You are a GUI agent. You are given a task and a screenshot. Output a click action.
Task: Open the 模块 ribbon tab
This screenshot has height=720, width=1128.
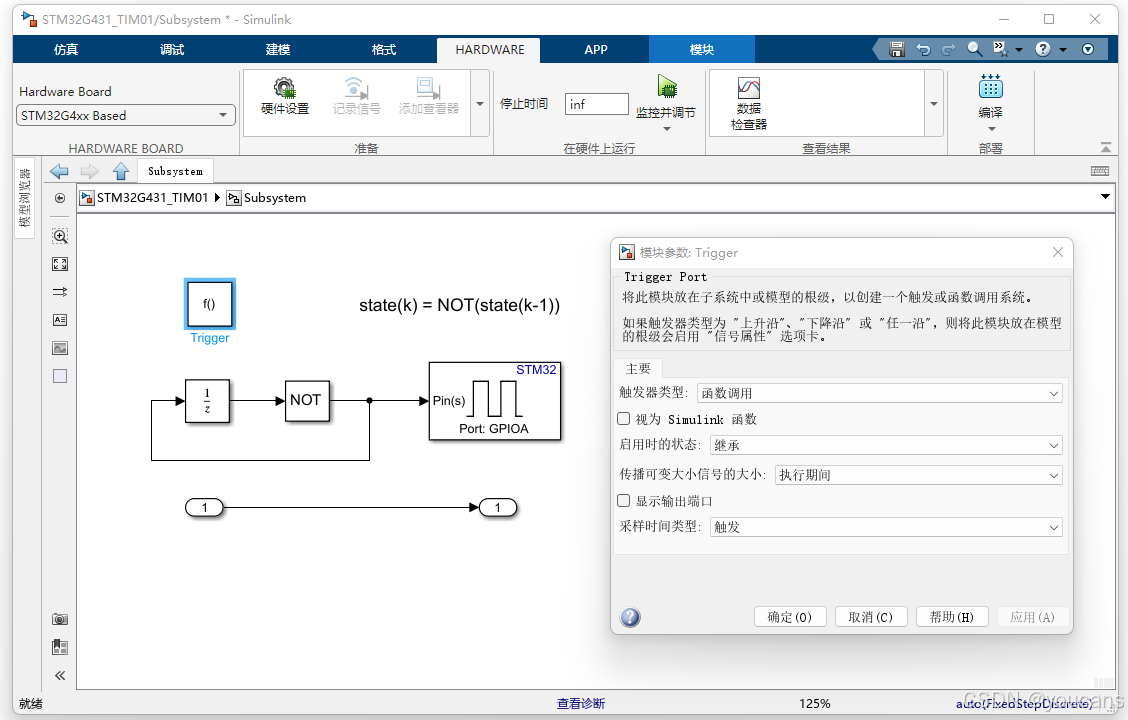(x=701, y=50)
